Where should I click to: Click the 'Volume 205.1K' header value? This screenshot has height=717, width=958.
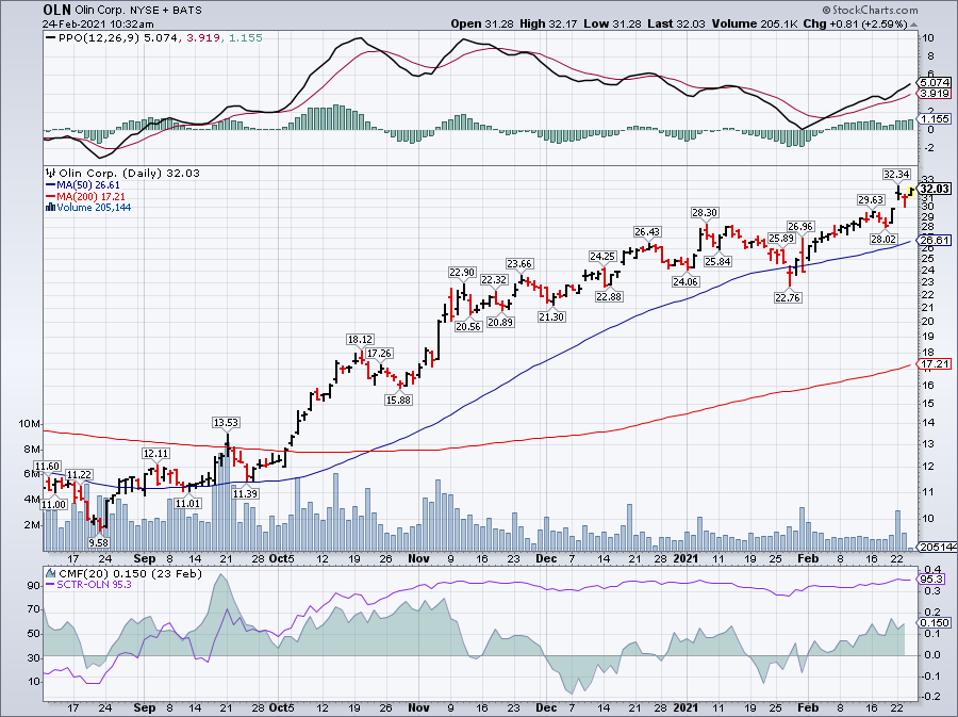click(754, 24)
